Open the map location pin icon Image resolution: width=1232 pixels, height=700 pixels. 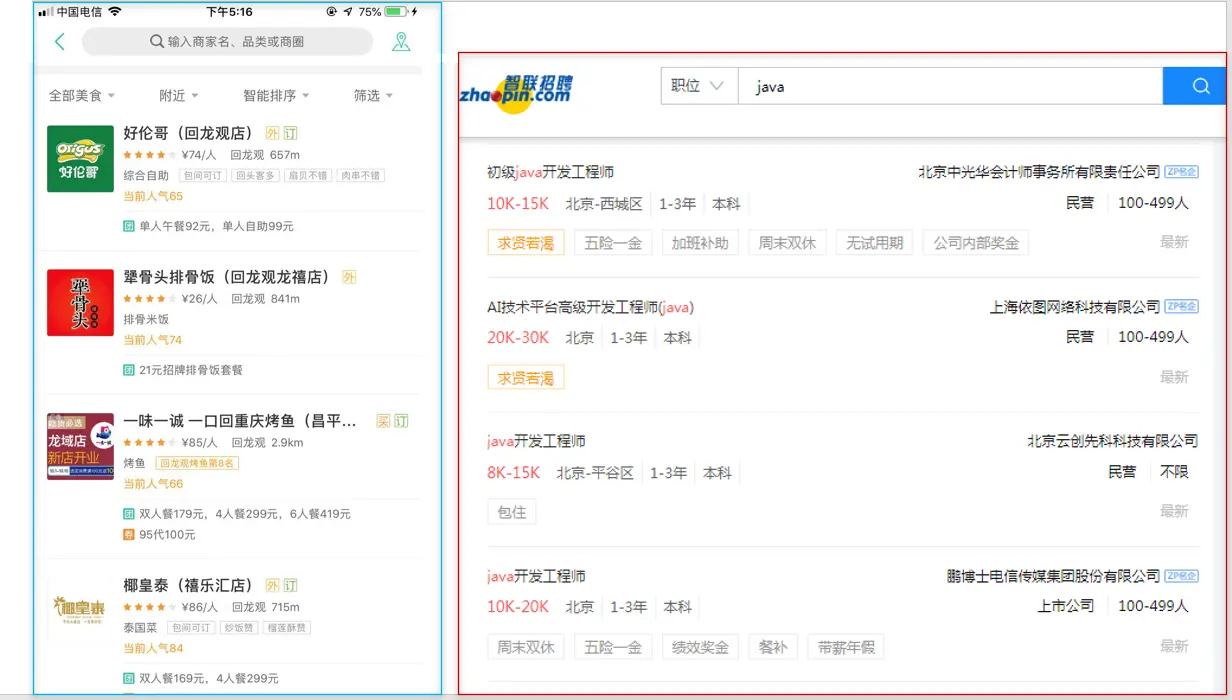tap(401, 41)
